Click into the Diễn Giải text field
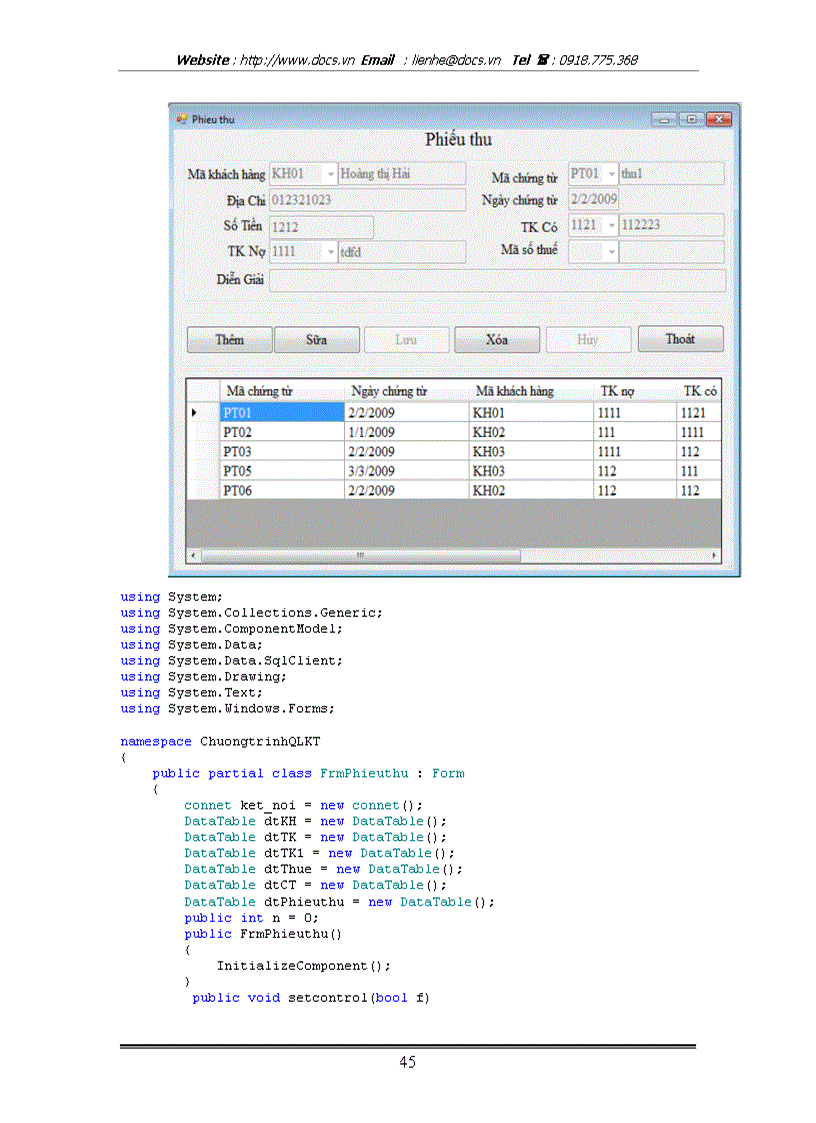This screenshot has height=1123, width=816. coord(496,280)
